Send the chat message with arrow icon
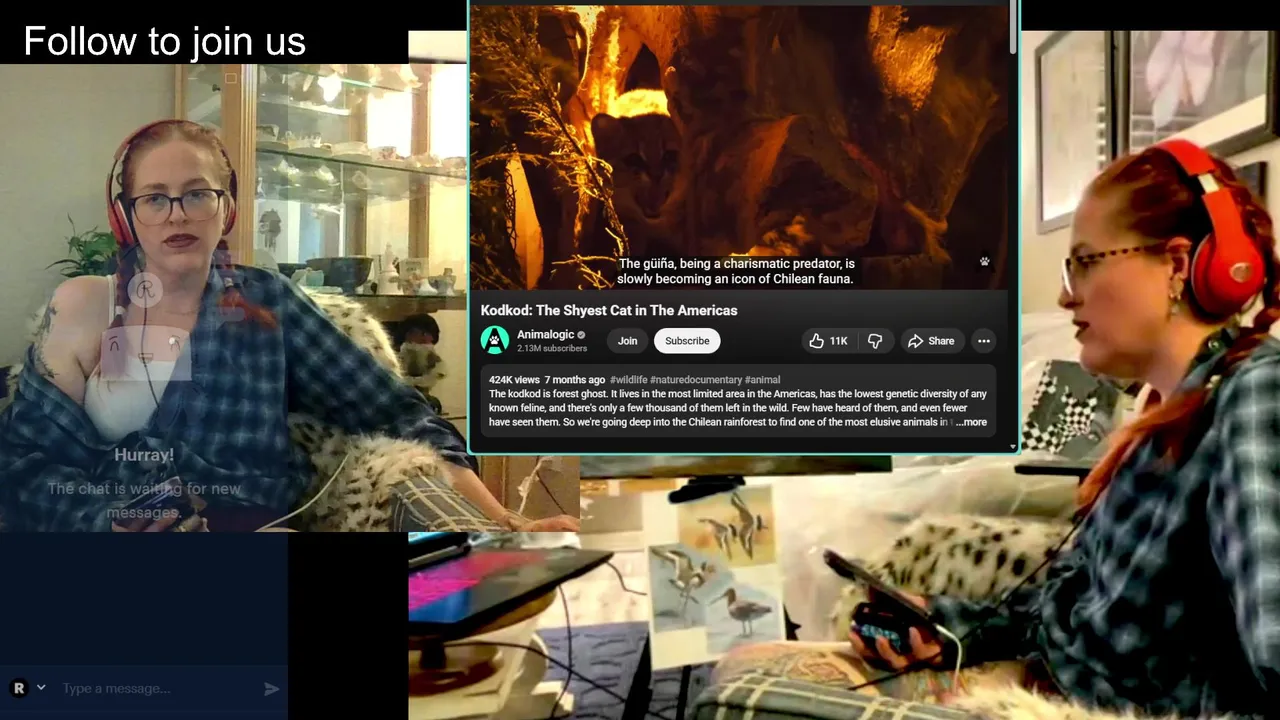 pyautogui.click(x=271, y=688)
